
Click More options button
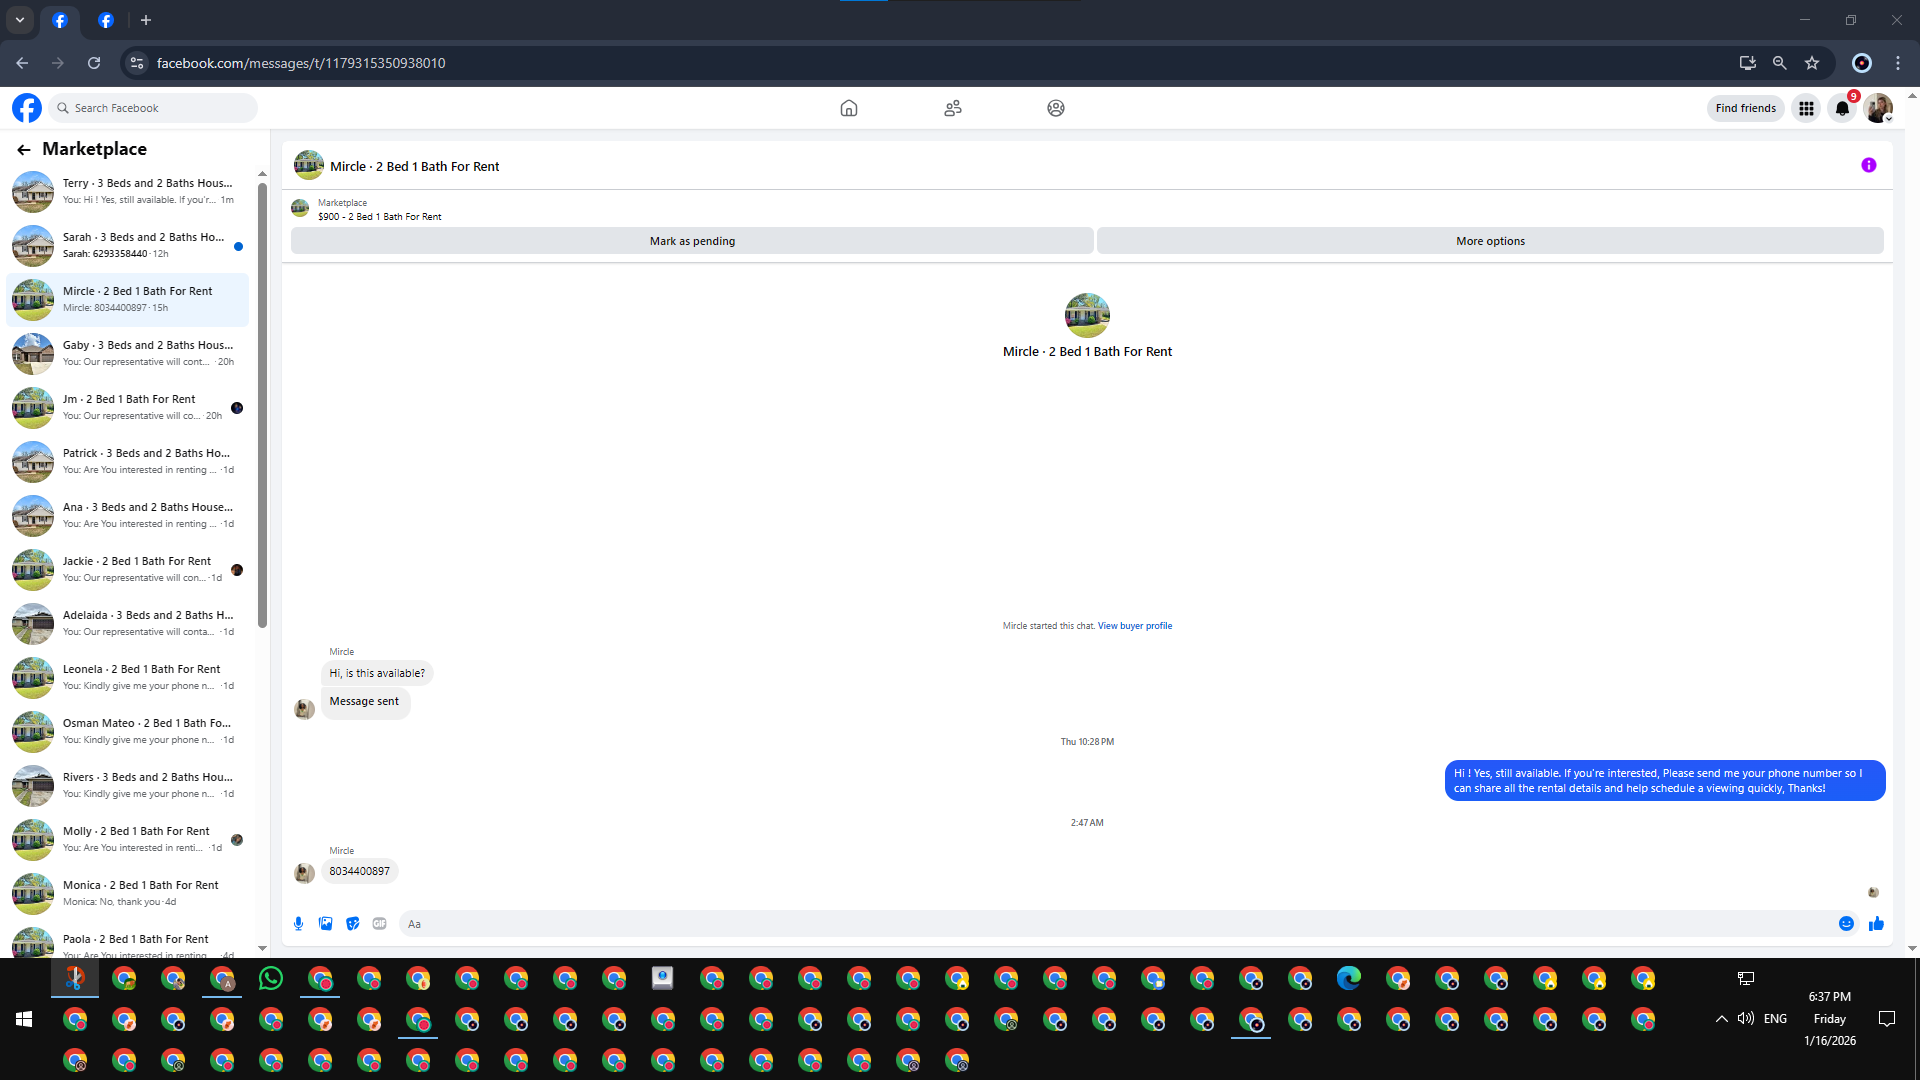coord(1490,241)
